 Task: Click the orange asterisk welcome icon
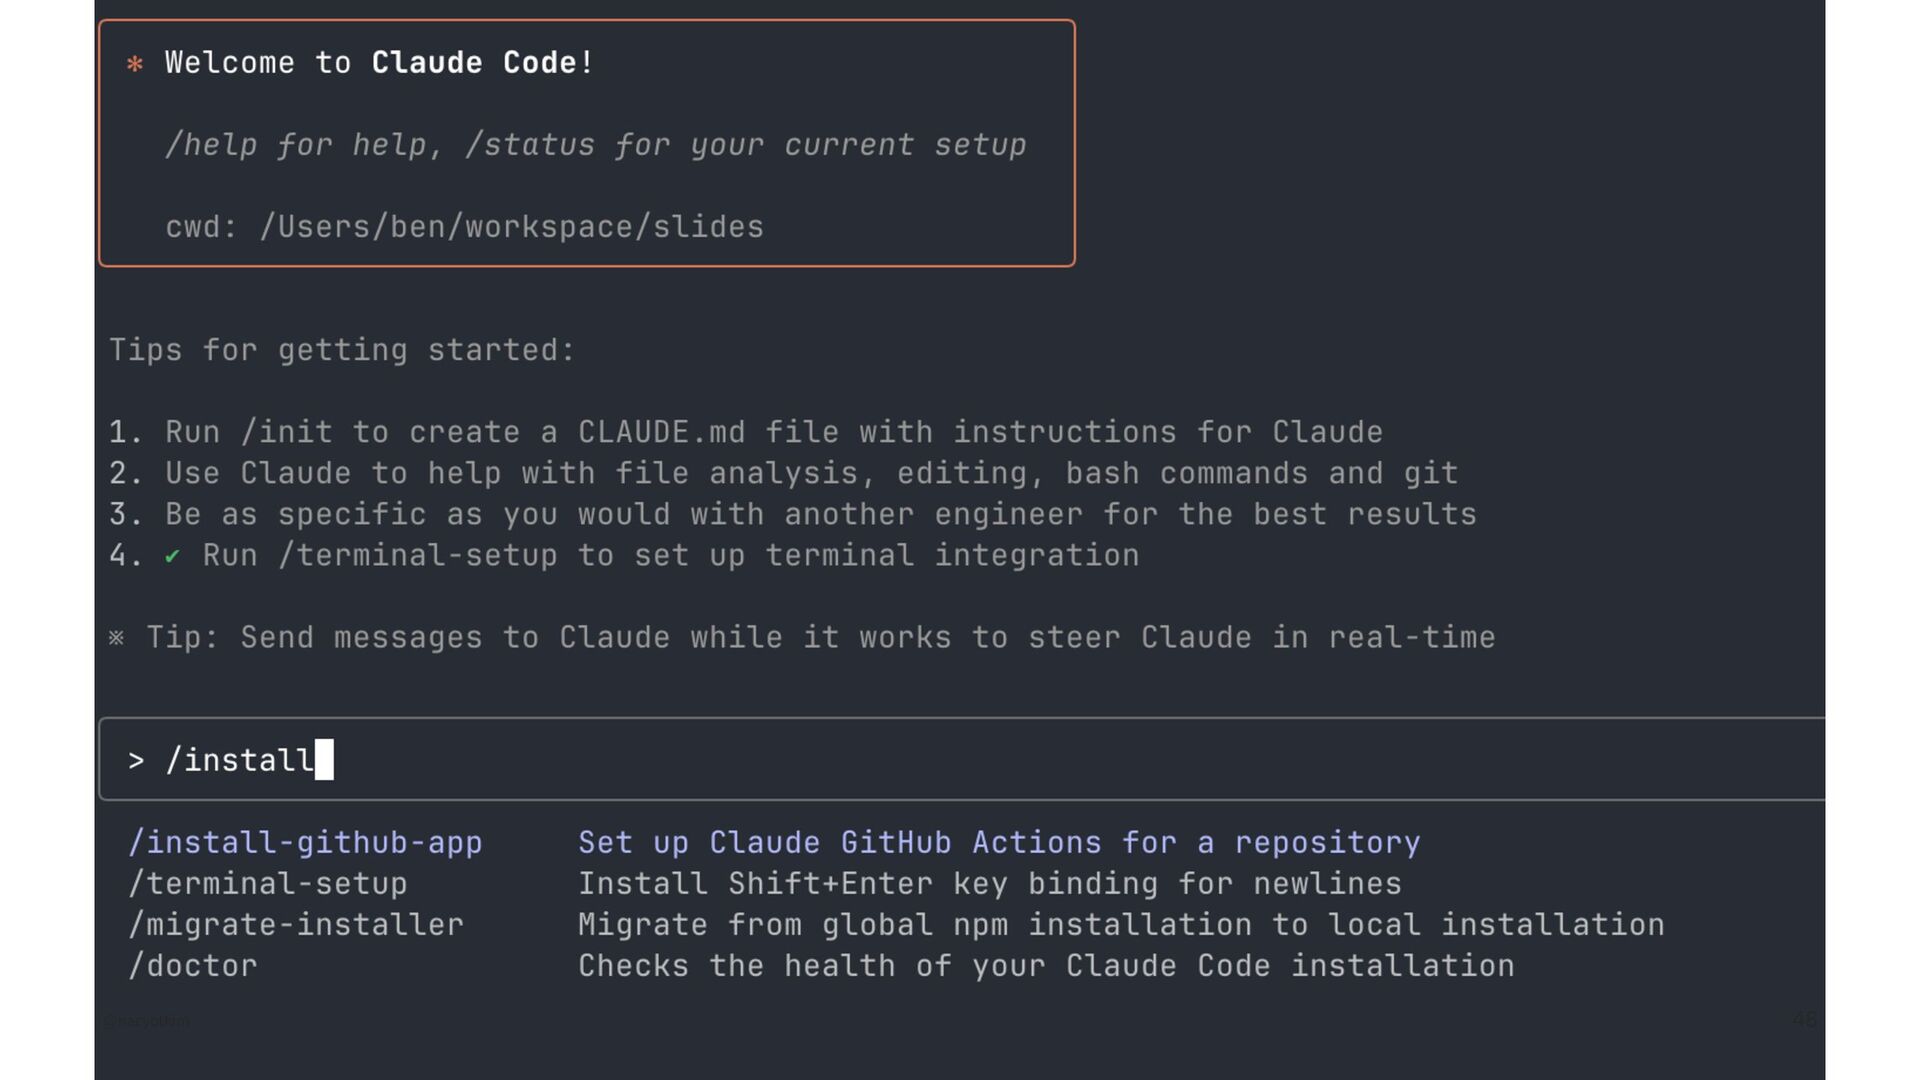135,64
